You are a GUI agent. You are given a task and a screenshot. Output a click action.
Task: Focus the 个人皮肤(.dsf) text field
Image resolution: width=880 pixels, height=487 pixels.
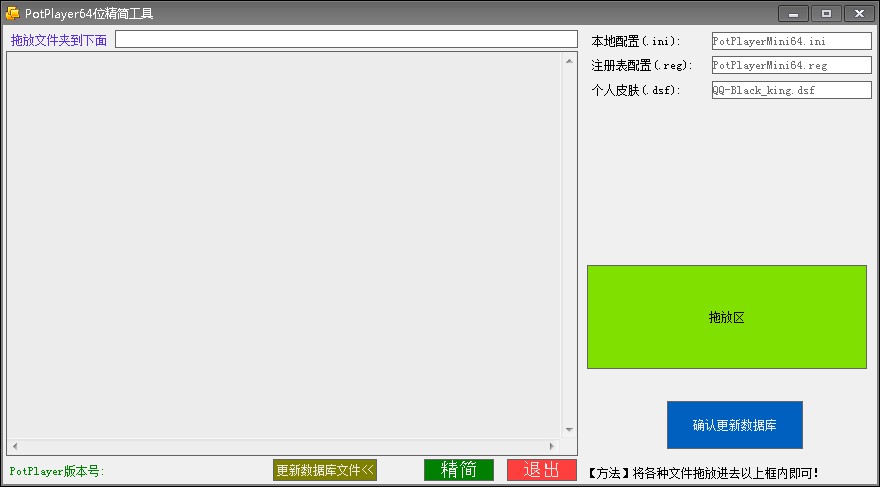pyautogui.click(x=791, y=90)
